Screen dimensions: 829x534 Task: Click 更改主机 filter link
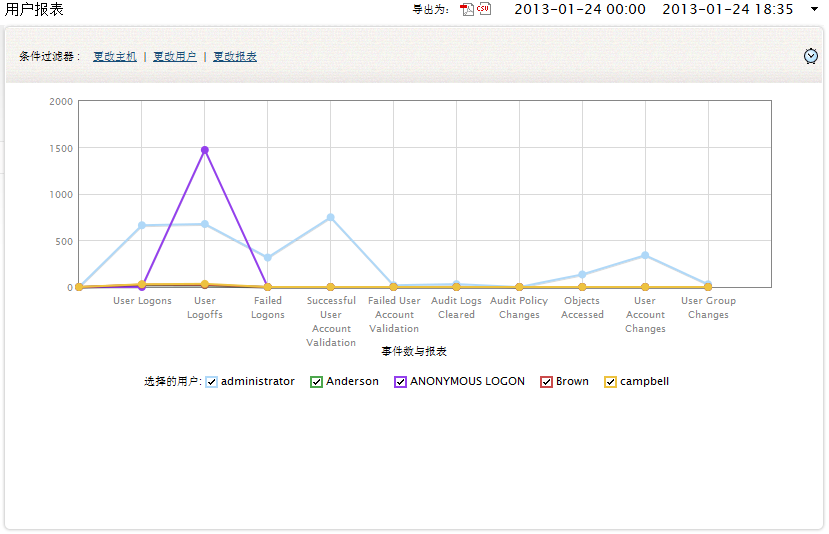[115, 57]
